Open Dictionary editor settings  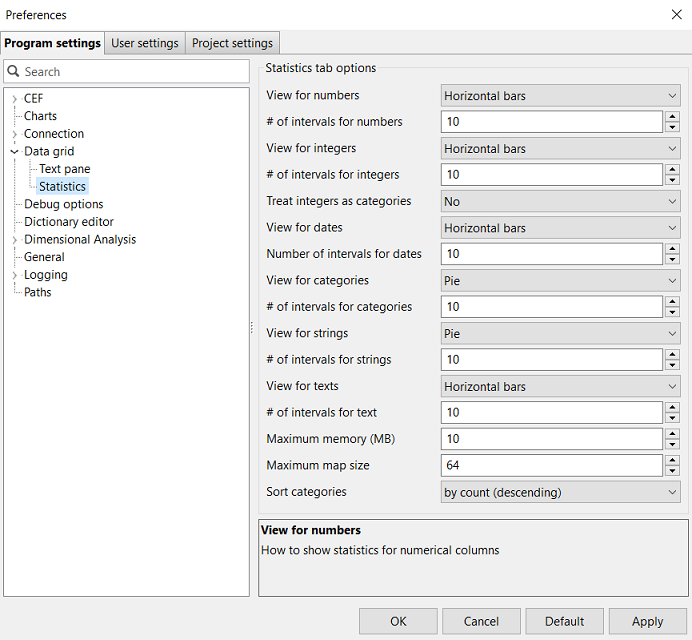[x=69, y=222]
